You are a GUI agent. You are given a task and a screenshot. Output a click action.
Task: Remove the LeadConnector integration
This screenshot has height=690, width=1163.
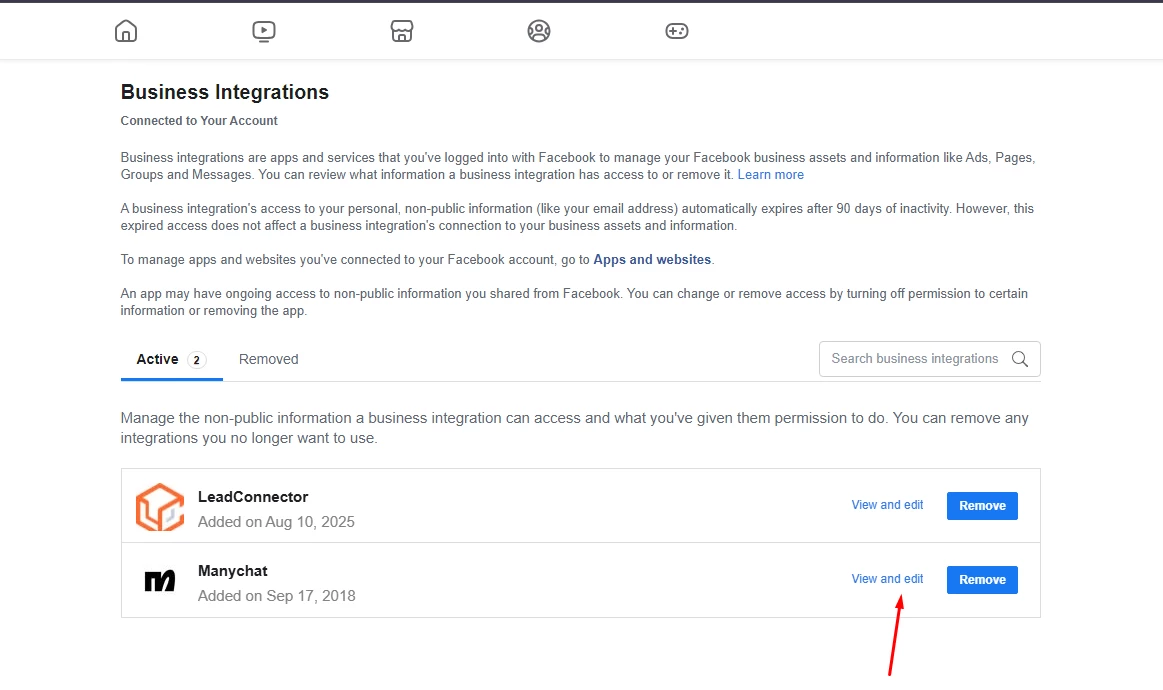(x=982, y=506)
